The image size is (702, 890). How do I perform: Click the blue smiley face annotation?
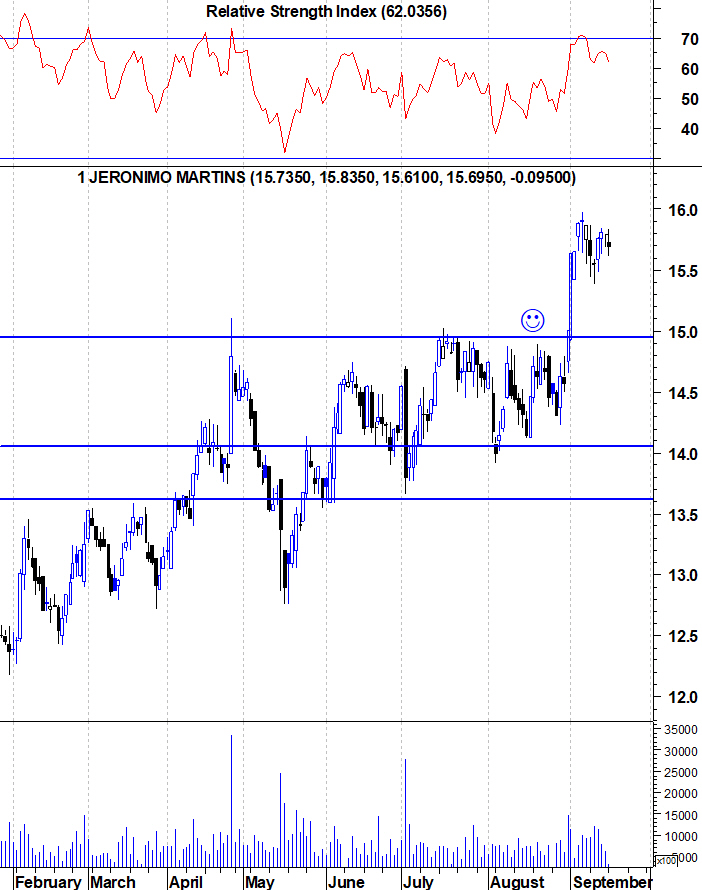click(532, 321)
